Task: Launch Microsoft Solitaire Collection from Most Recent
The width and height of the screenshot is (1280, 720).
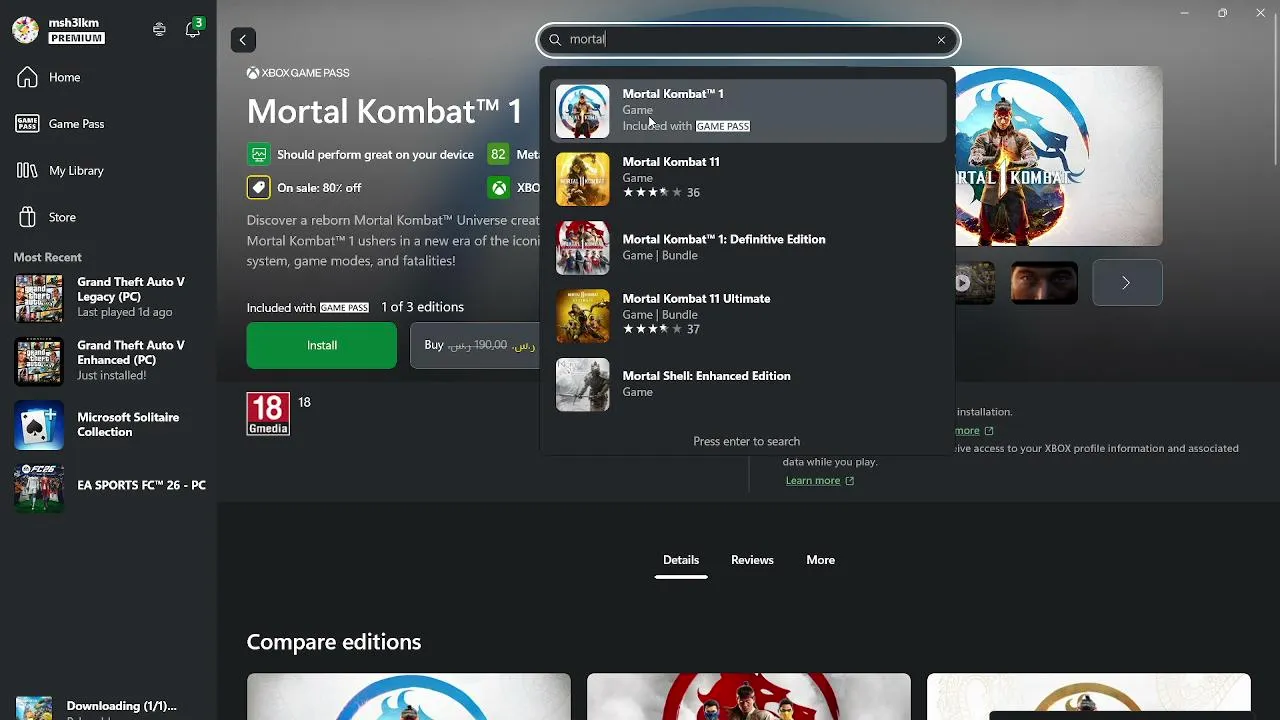Action: (x=108, y=424)
